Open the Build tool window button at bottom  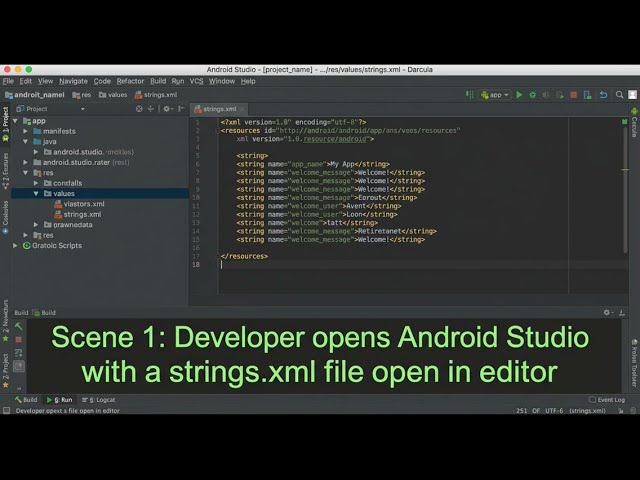tap(26, 400)
